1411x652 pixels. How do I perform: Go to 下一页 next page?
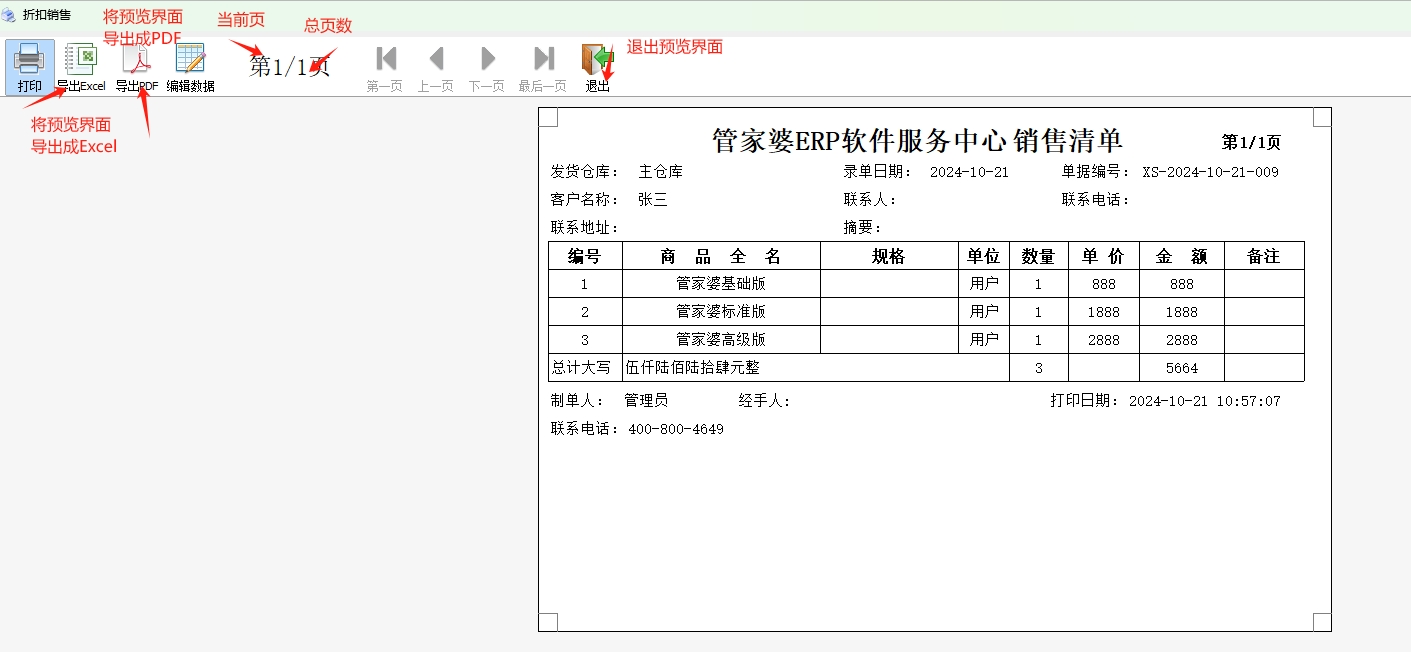click(x=487, y=59)
